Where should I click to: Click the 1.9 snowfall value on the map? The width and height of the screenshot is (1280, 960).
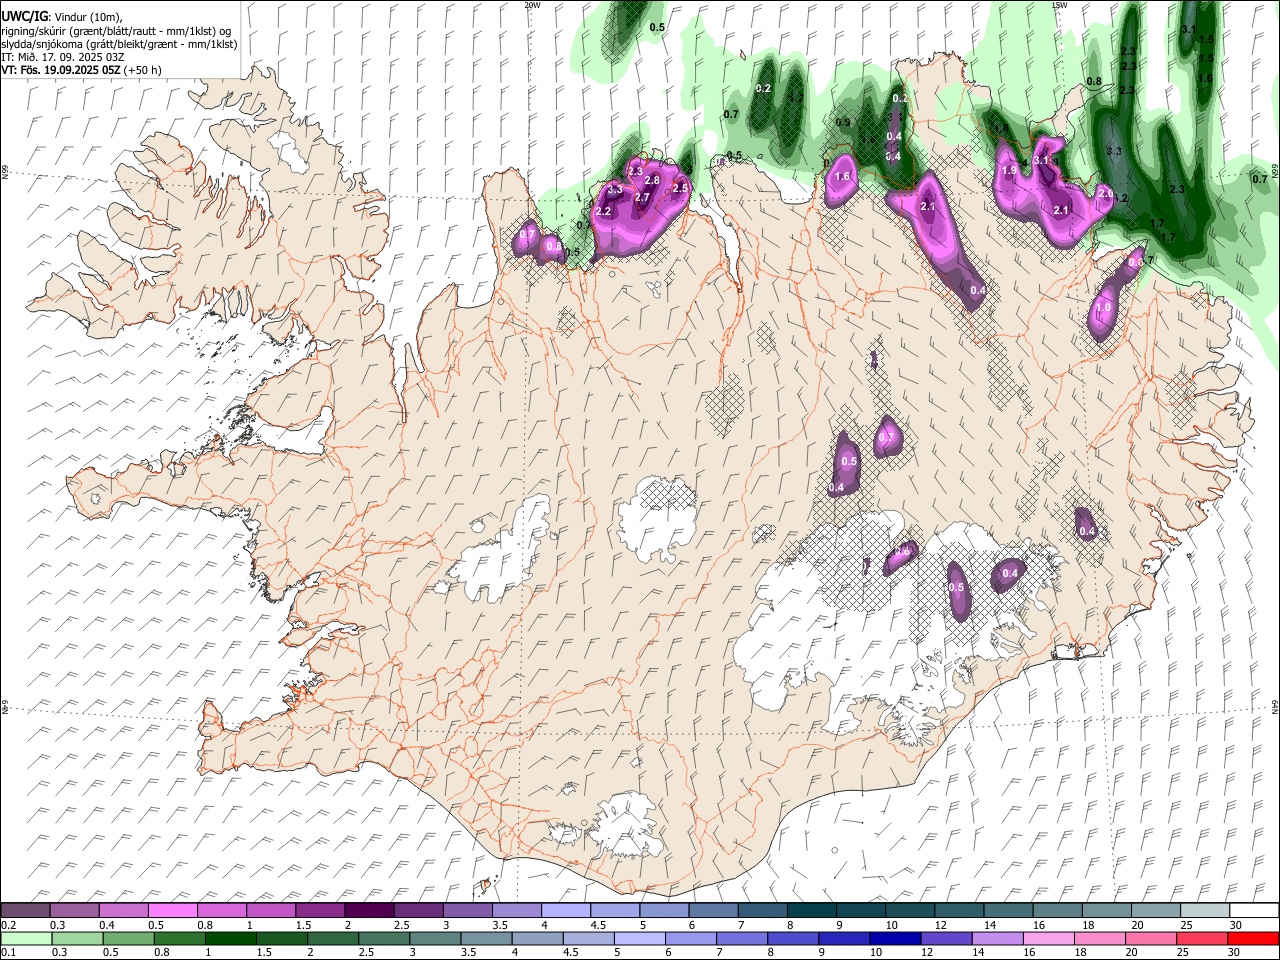pyautogui.click(x=1009, y=171)
